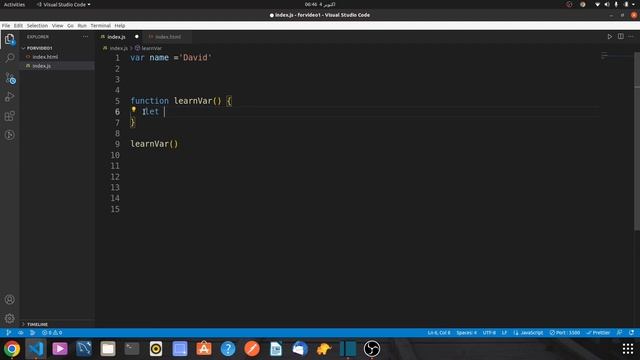
Task: Click the Port: 5500 Live Server status
Action: [x=565, y=333]
